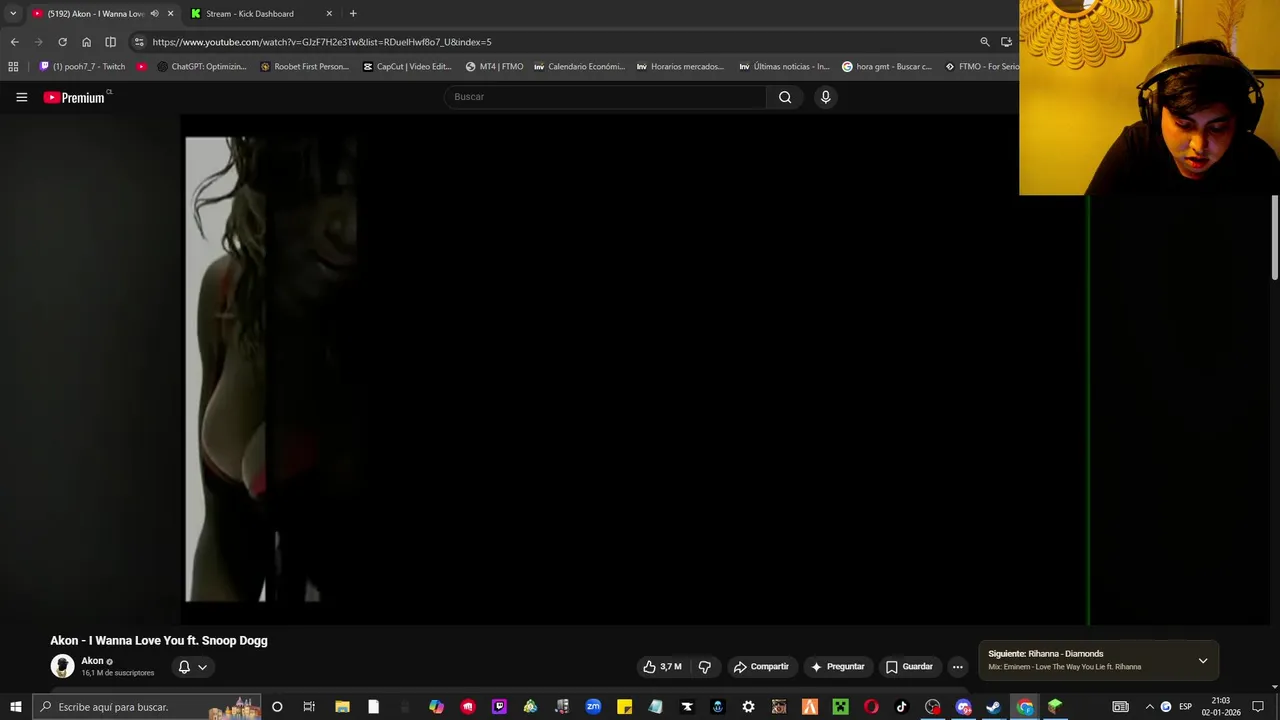This screenshot has width=1280, height=720.
Task: Open CapCut | Video Edit bookmark
Action: [407, 67]
